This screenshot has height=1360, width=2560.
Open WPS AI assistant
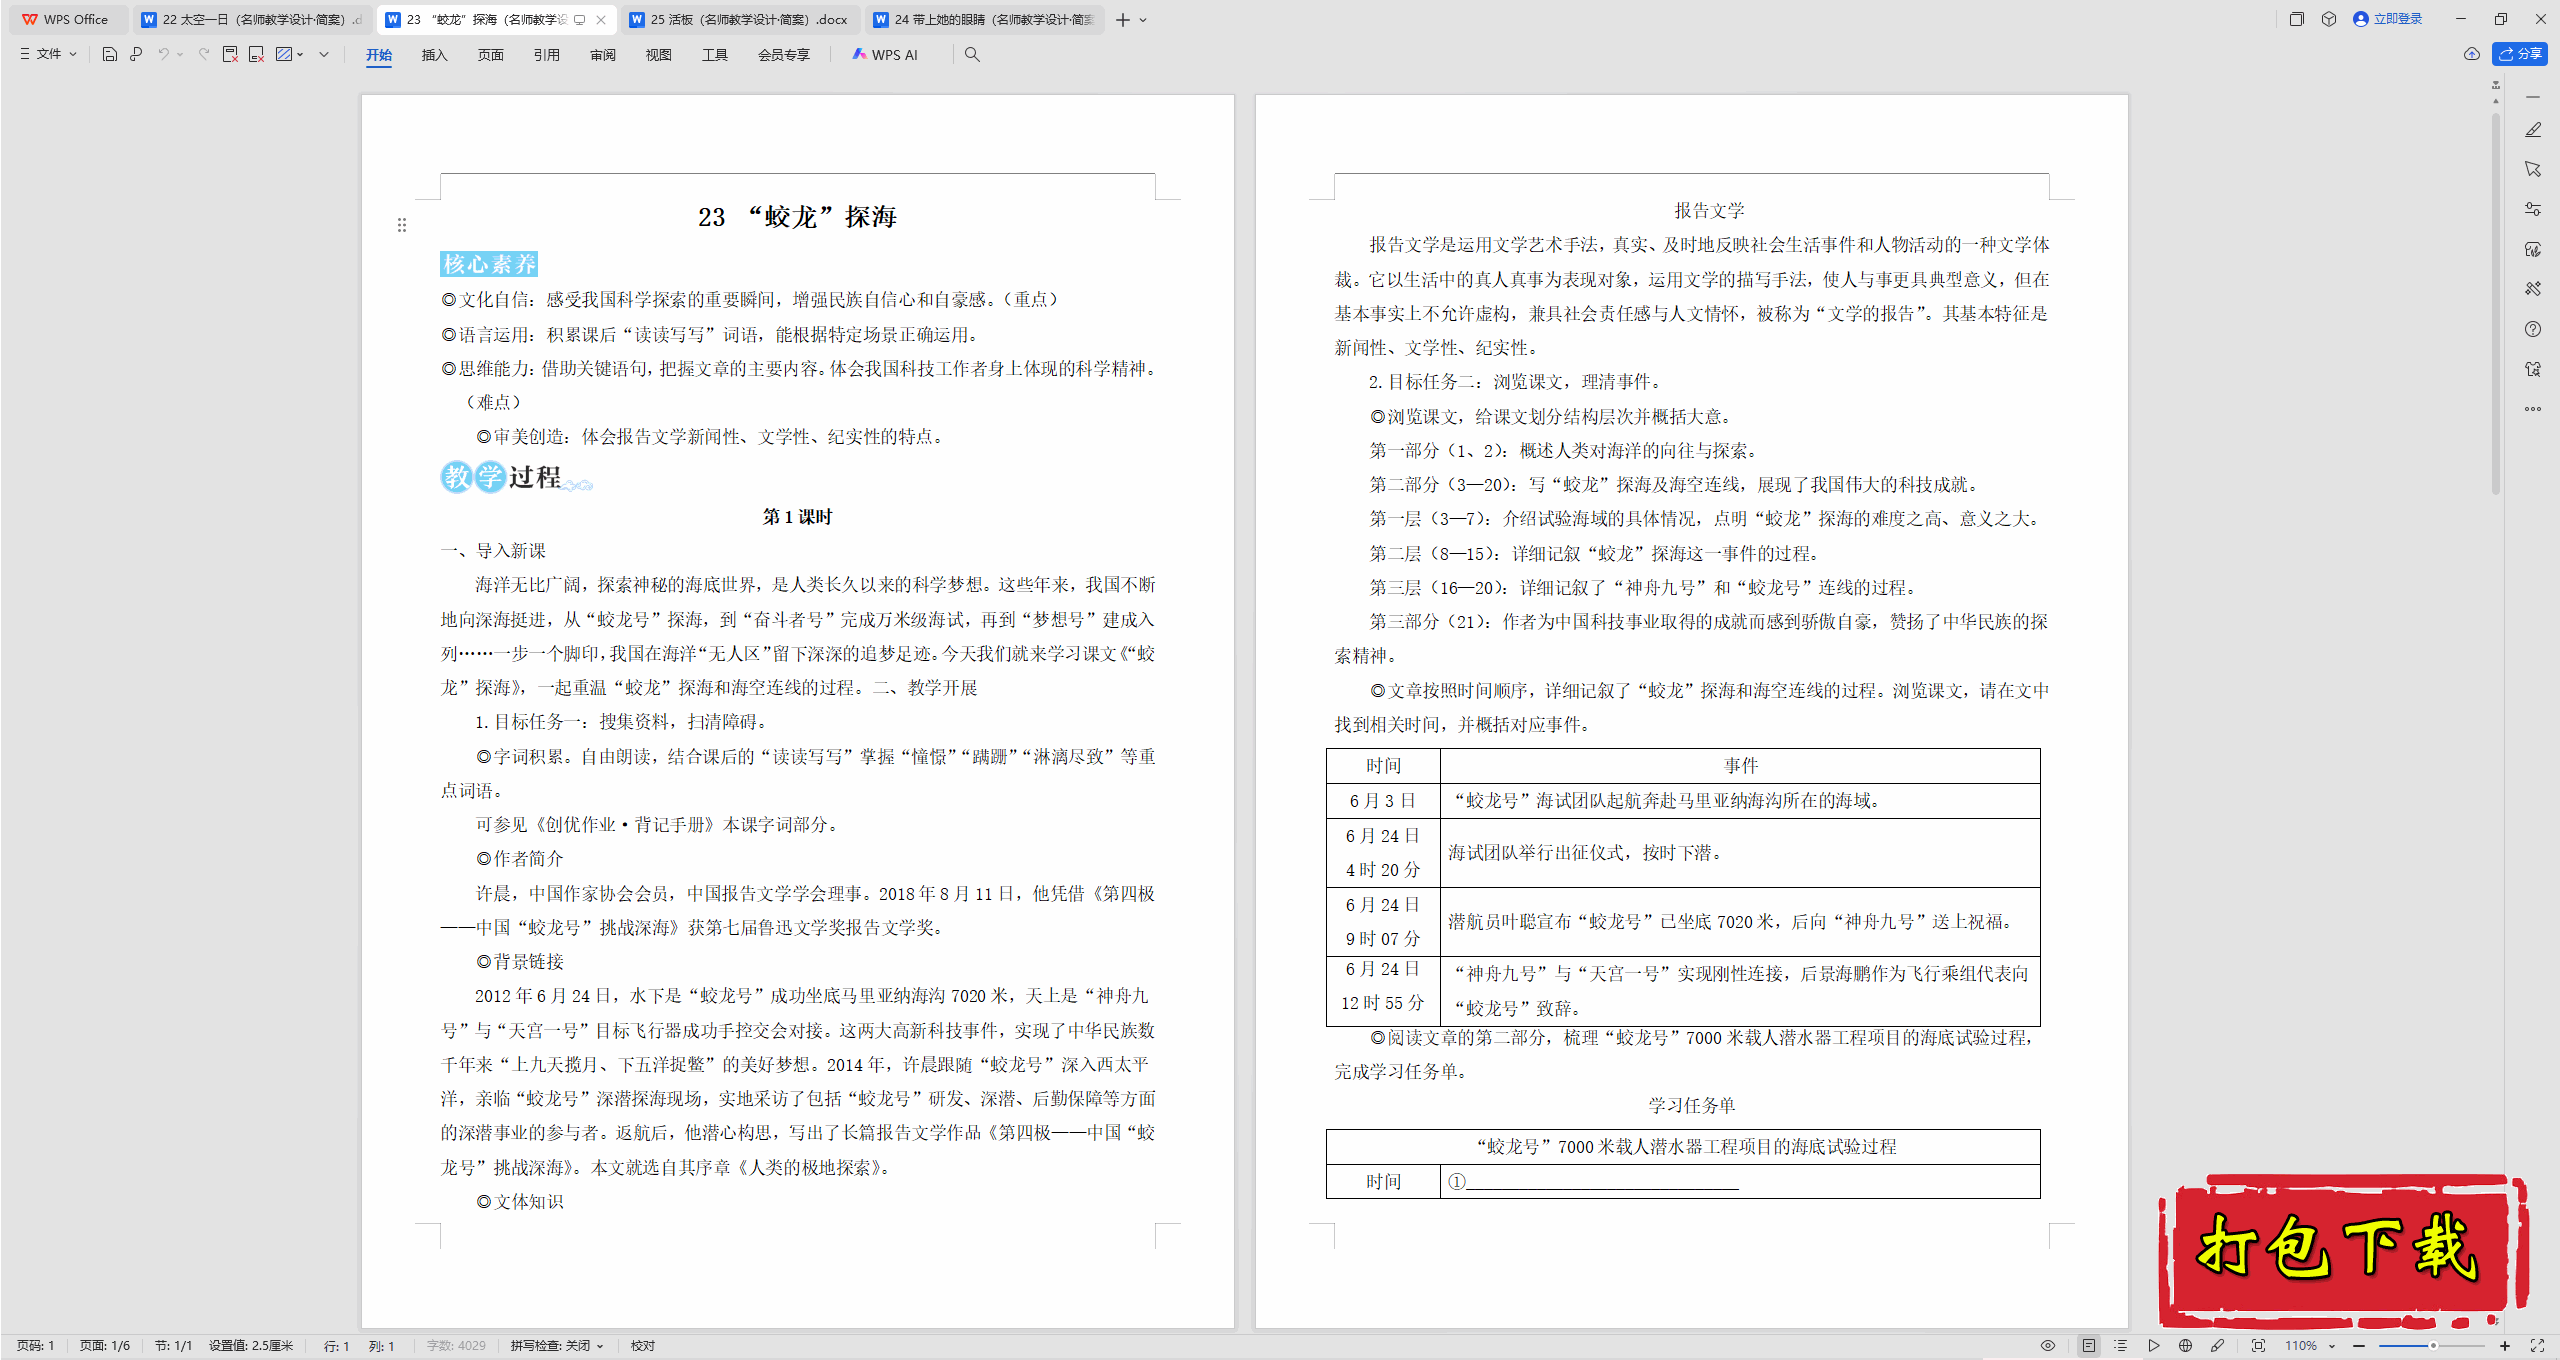click(x=885, y=55)
